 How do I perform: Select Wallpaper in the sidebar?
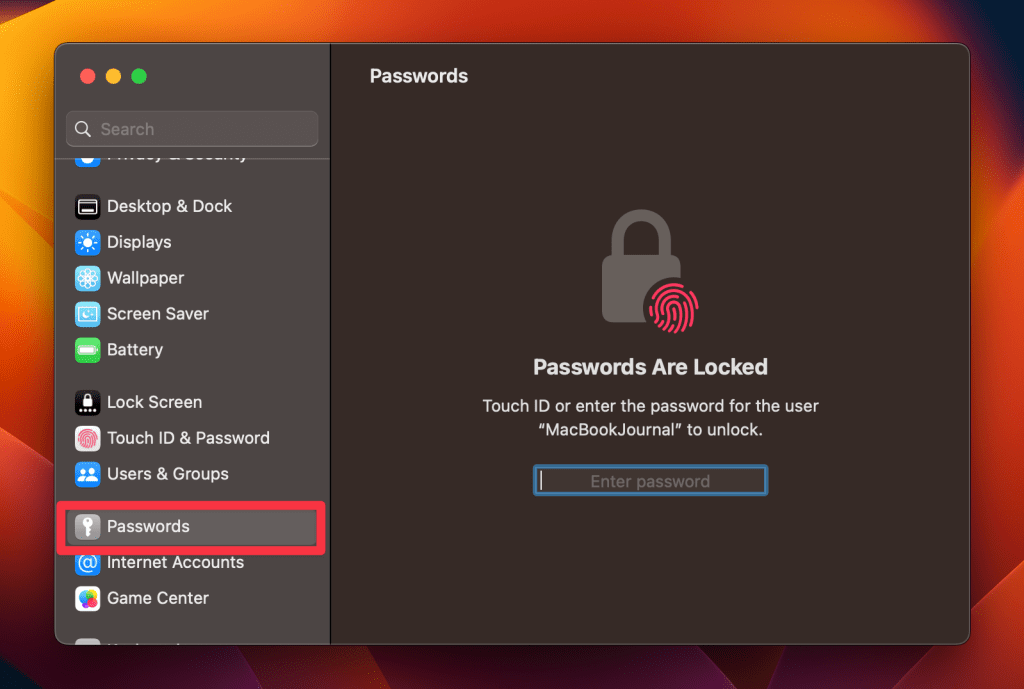[x=146, y=279]
